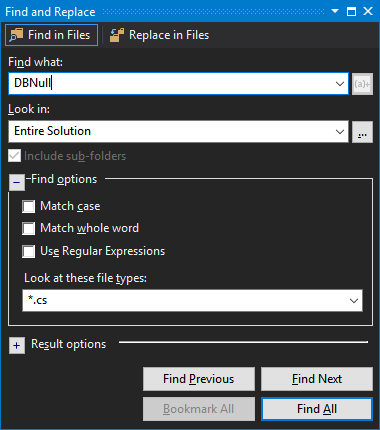Switch to the Replace in Files tab
Screen dimensions: 380x430
(x=159, y=35)
